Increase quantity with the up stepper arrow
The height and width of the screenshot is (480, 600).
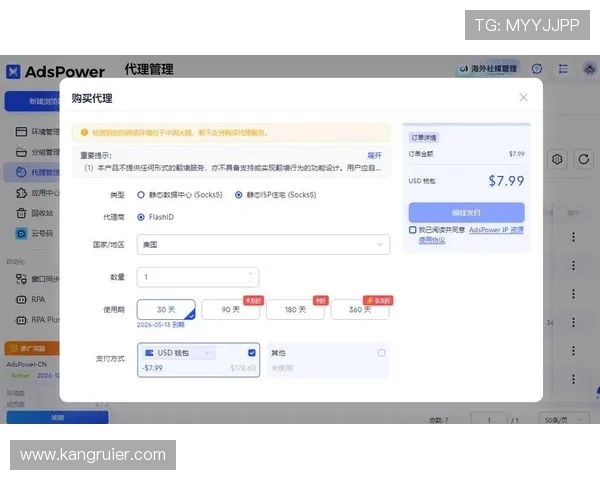[250, 273]
